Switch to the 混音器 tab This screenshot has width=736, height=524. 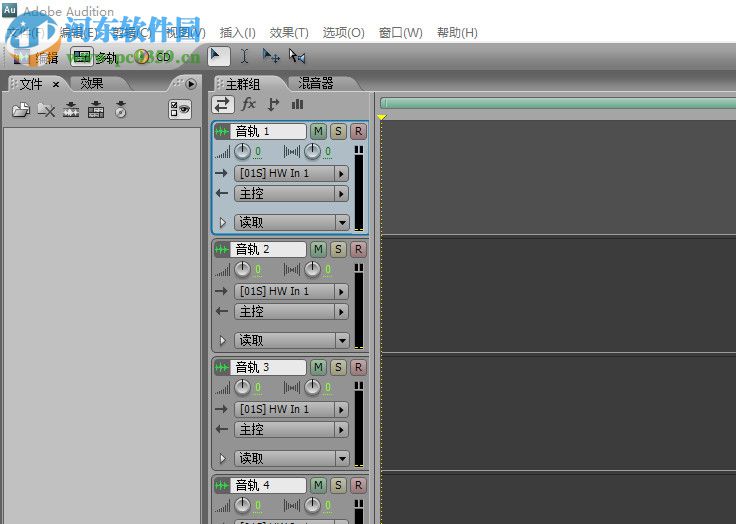316,84
